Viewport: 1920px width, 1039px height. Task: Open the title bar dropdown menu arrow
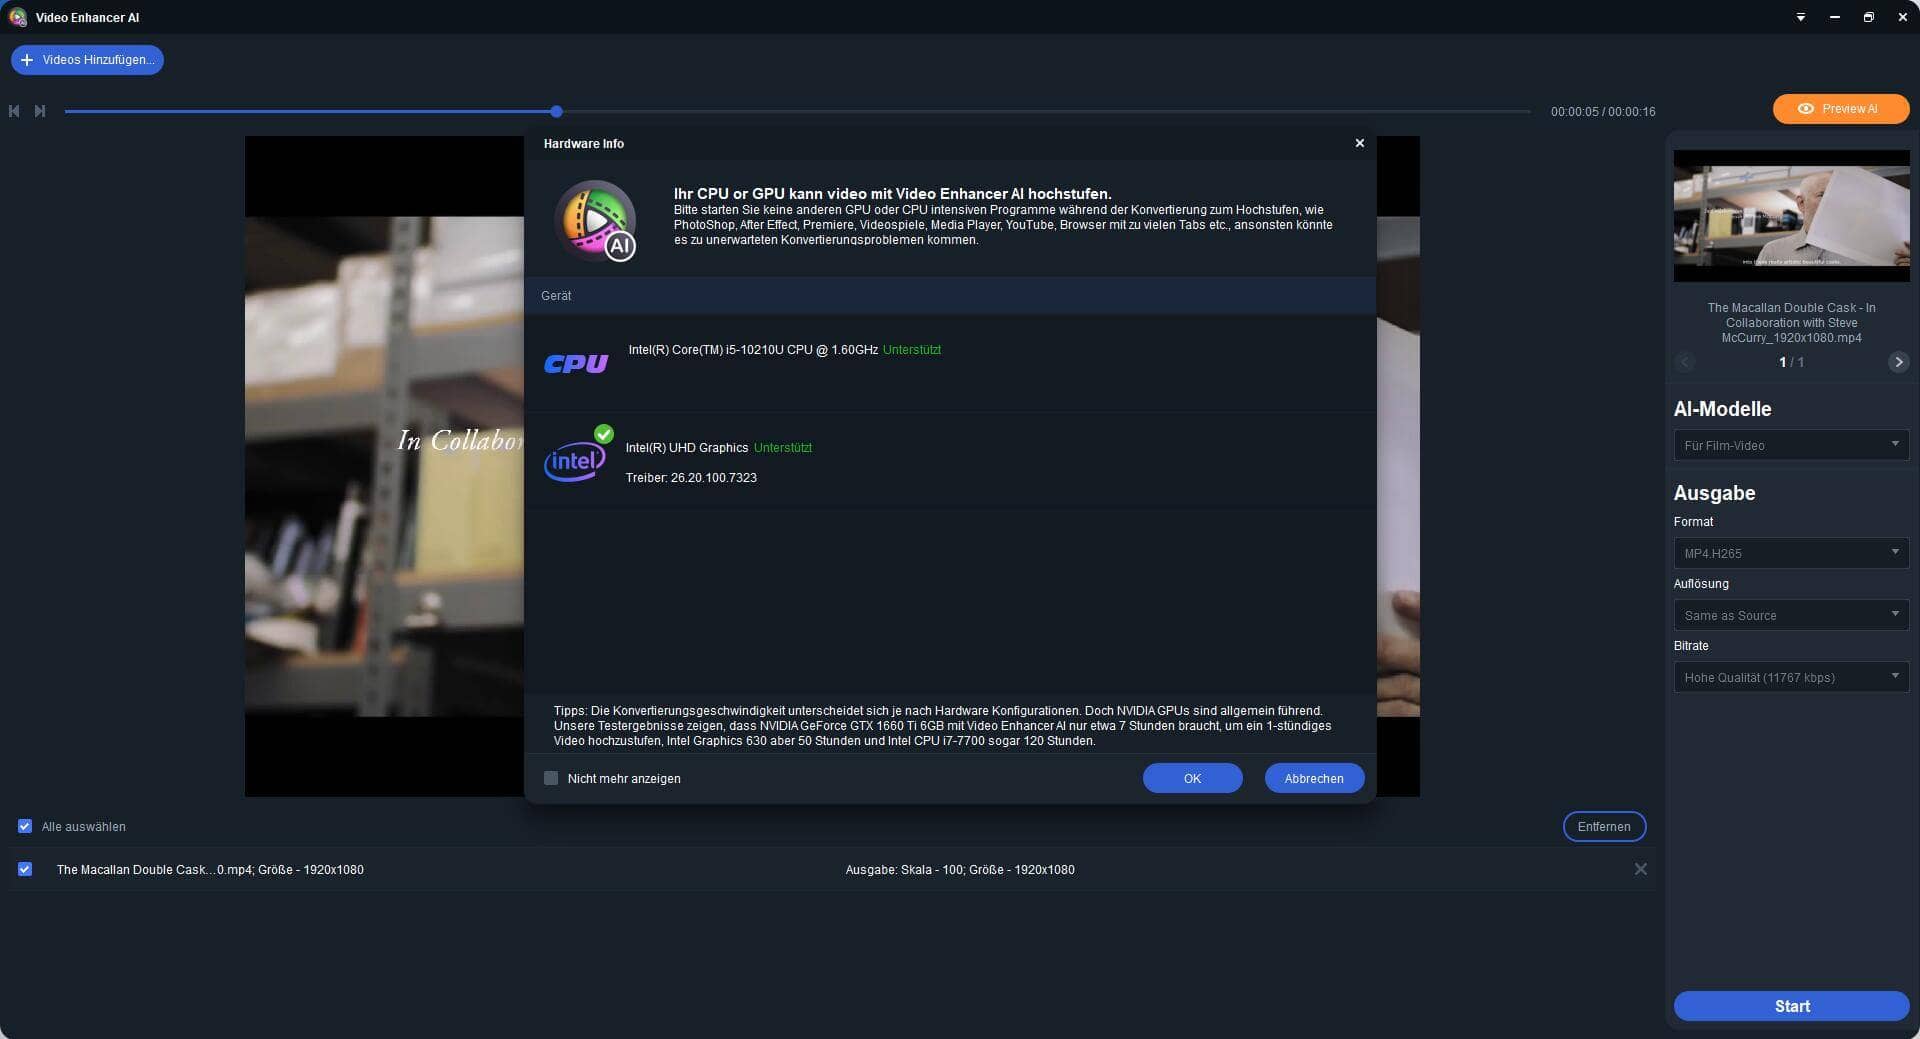(x=1800, y=17)
